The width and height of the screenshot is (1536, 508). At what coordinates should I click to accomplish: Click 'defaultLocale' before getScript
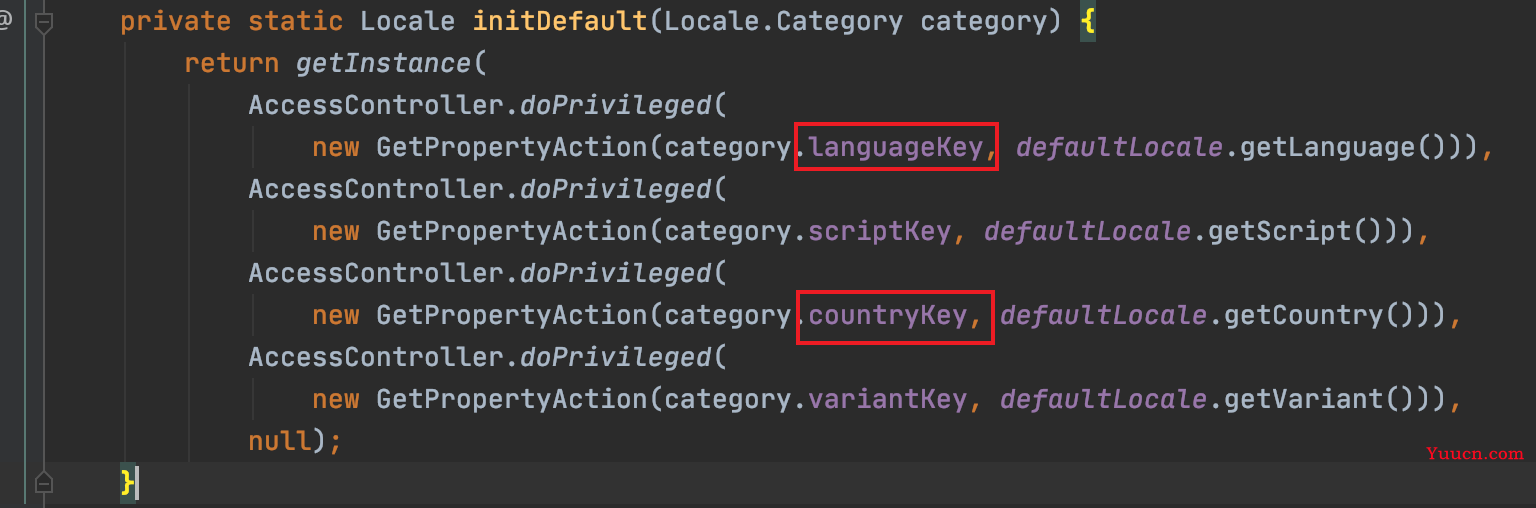1088,231
